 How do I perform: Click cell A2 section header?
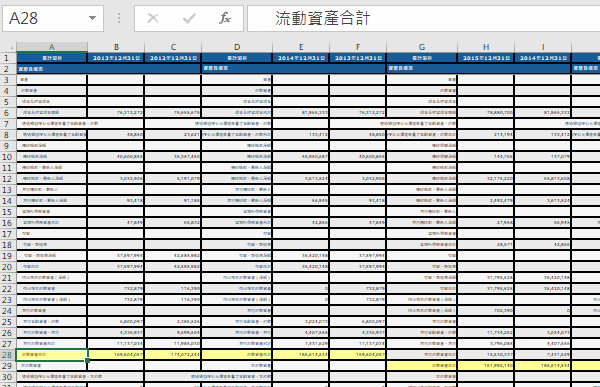109,69
